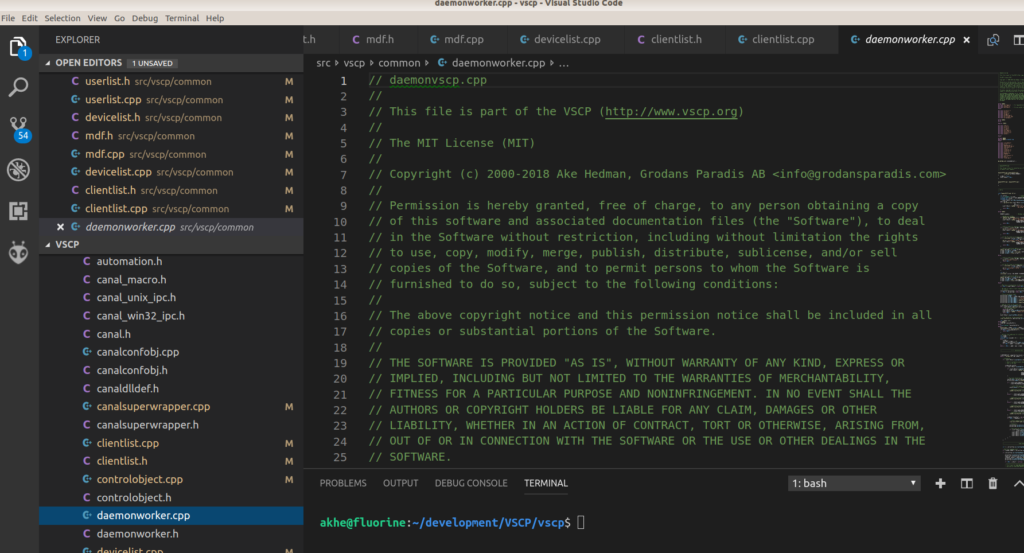Maximize the panel with the chevron up icon

pos(1018,483)
